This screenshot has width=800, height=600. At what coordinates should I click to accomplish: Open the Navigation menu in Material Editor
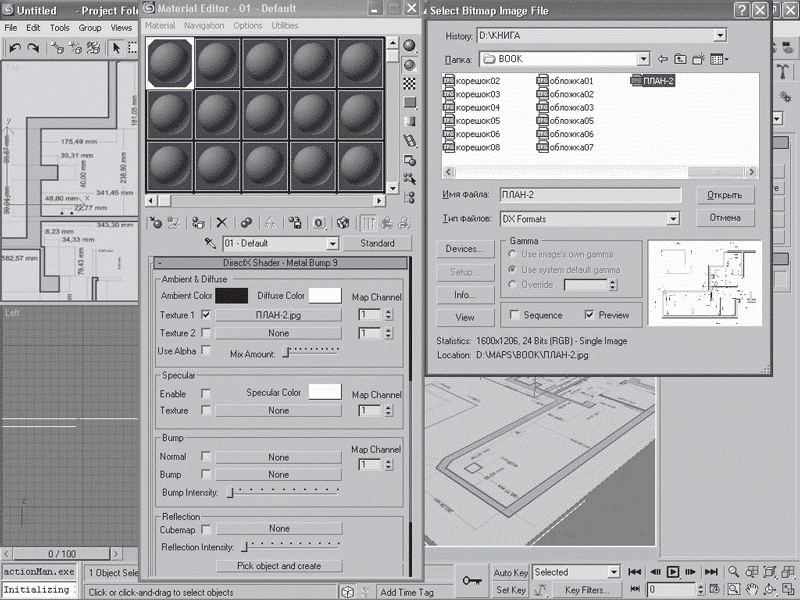click(204, 25)
